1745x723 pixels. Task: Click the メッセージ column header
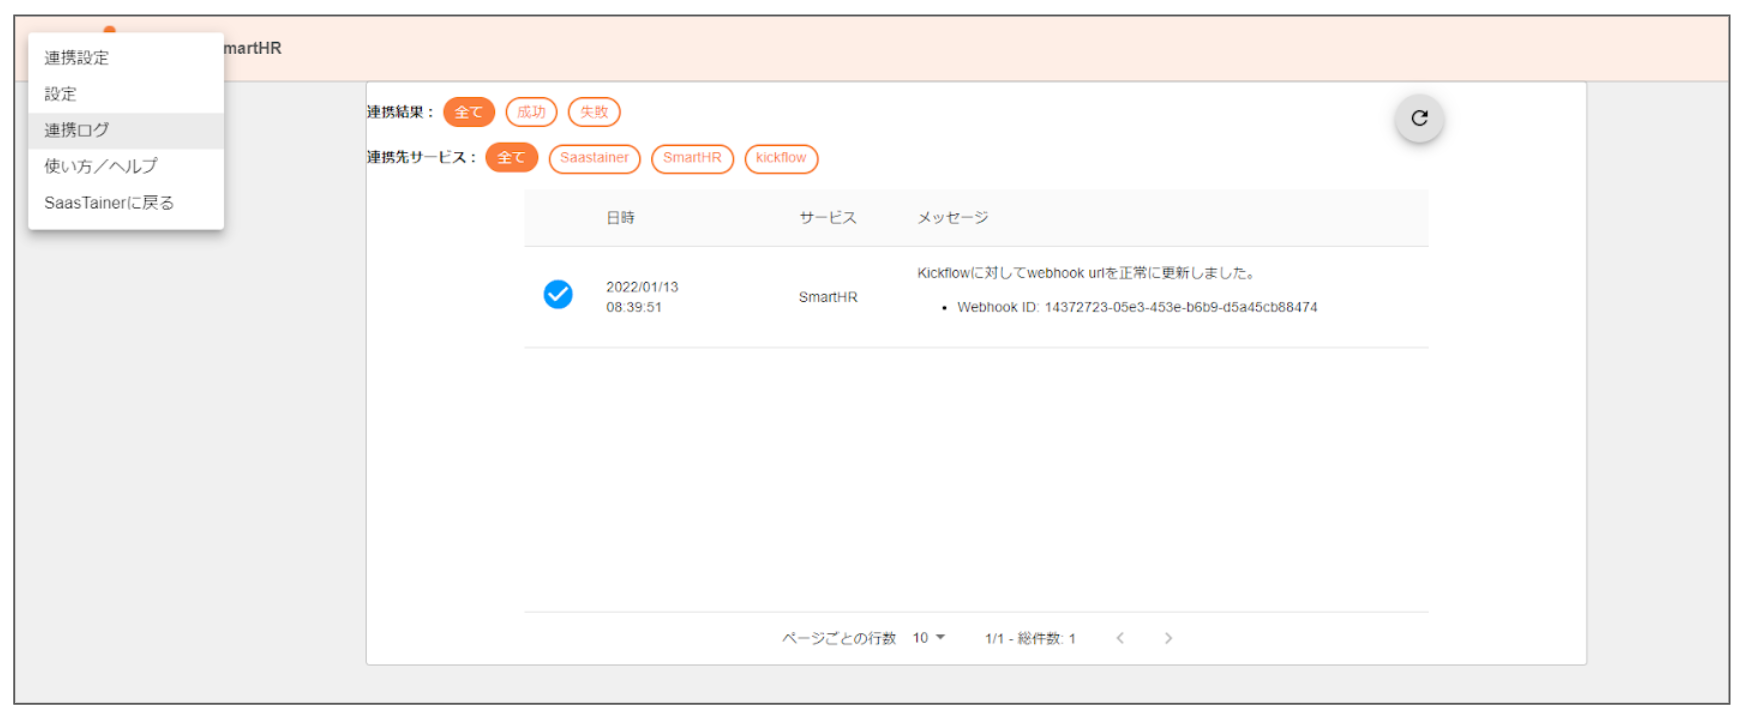(x=953, y=217)
